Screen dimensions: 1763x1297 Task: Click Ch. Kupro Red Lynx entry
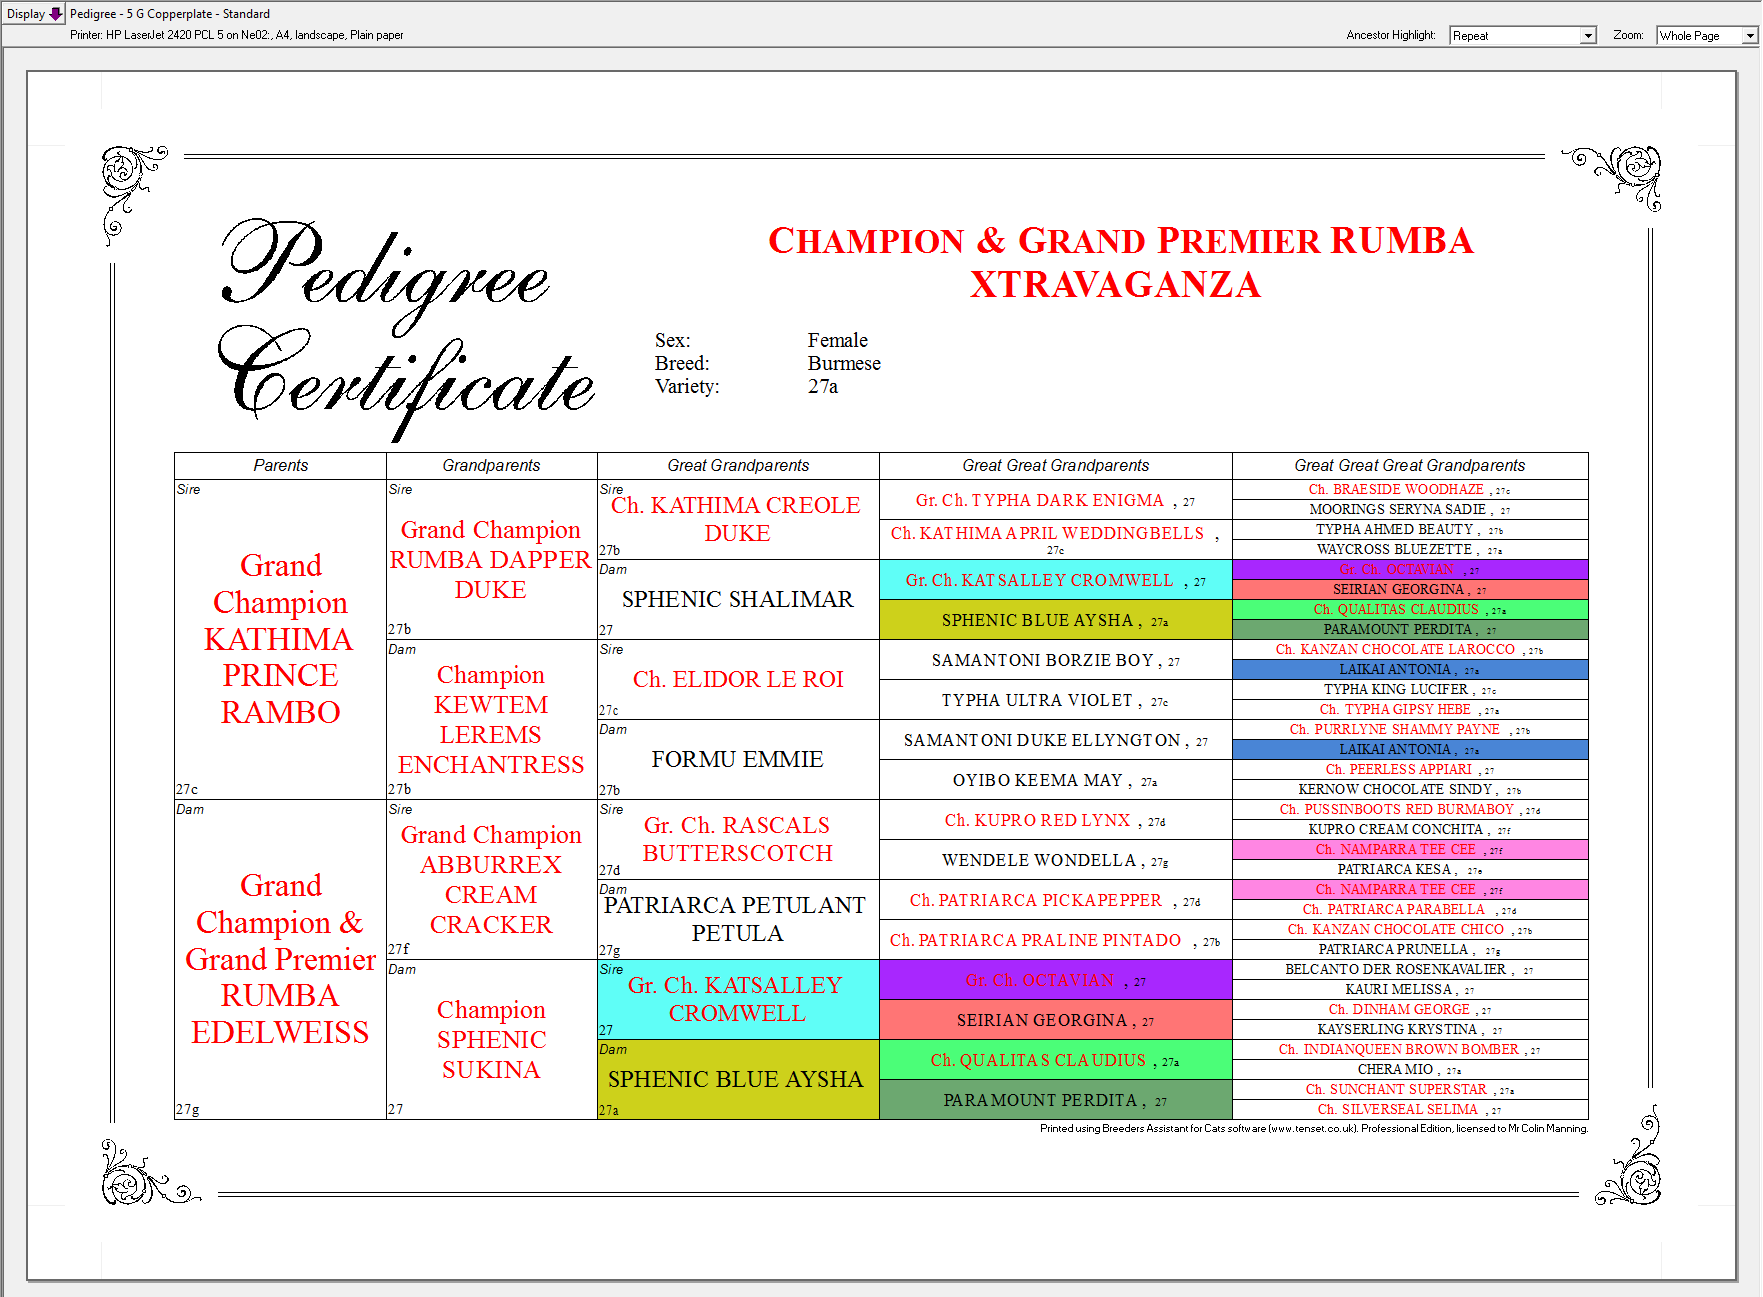pos(1056,820)
